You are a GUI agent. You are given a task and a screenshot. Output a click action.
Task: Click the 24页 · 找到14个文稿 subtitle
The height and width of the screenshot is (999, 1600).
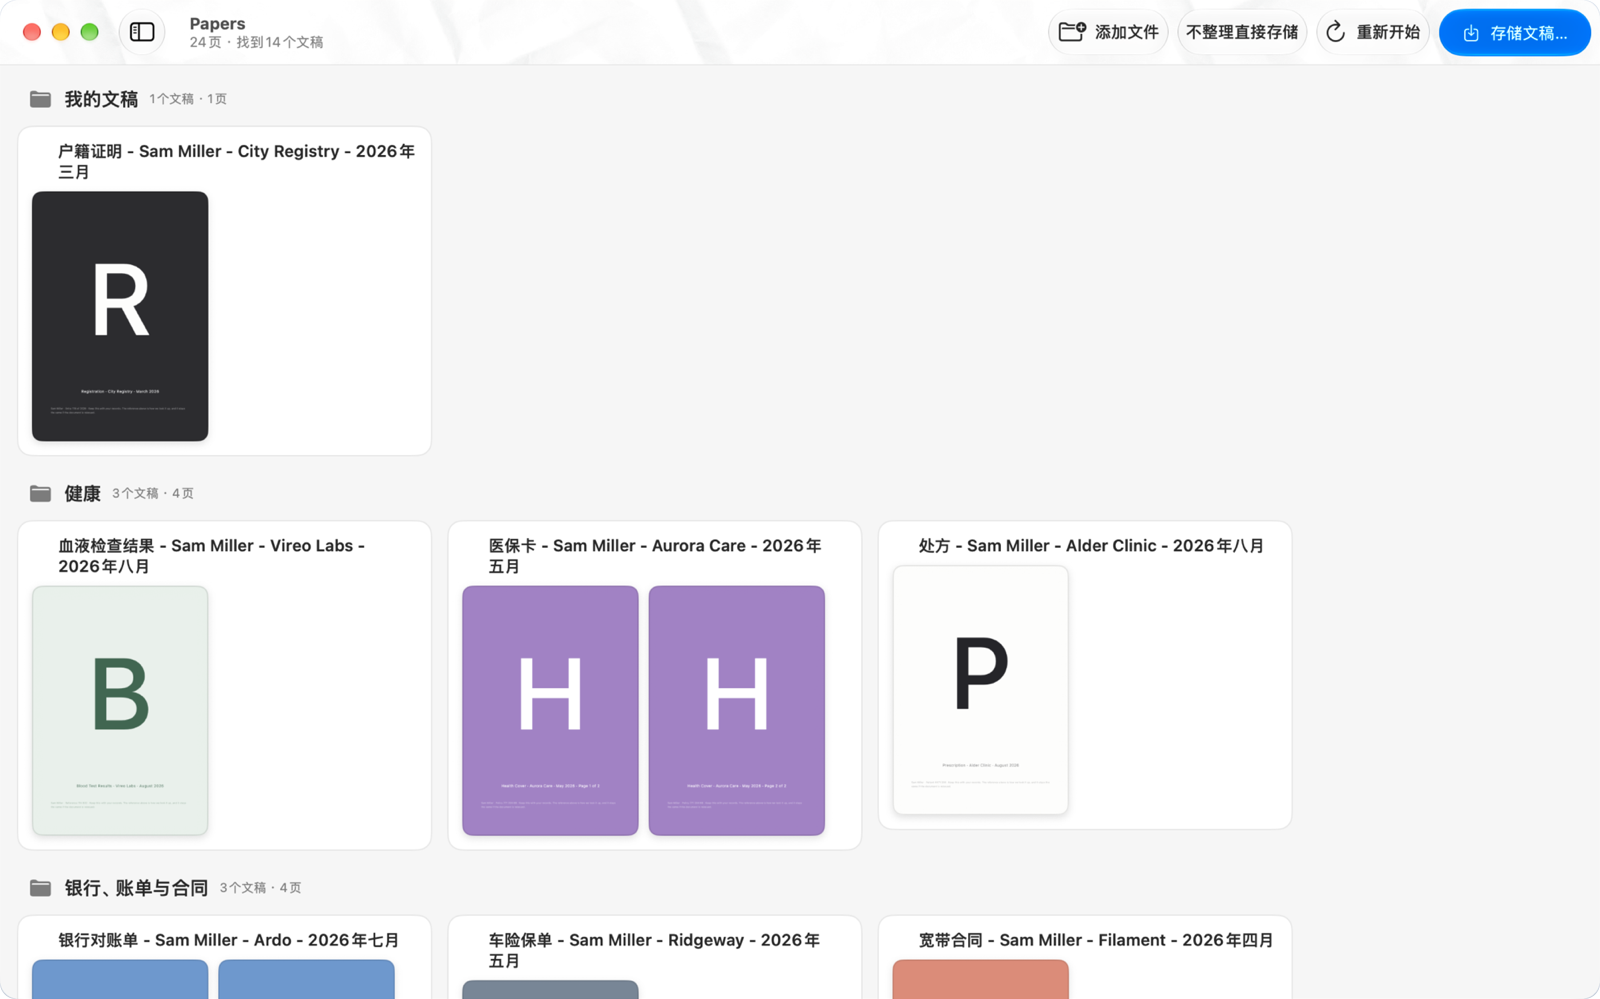(x=256, y=42)
